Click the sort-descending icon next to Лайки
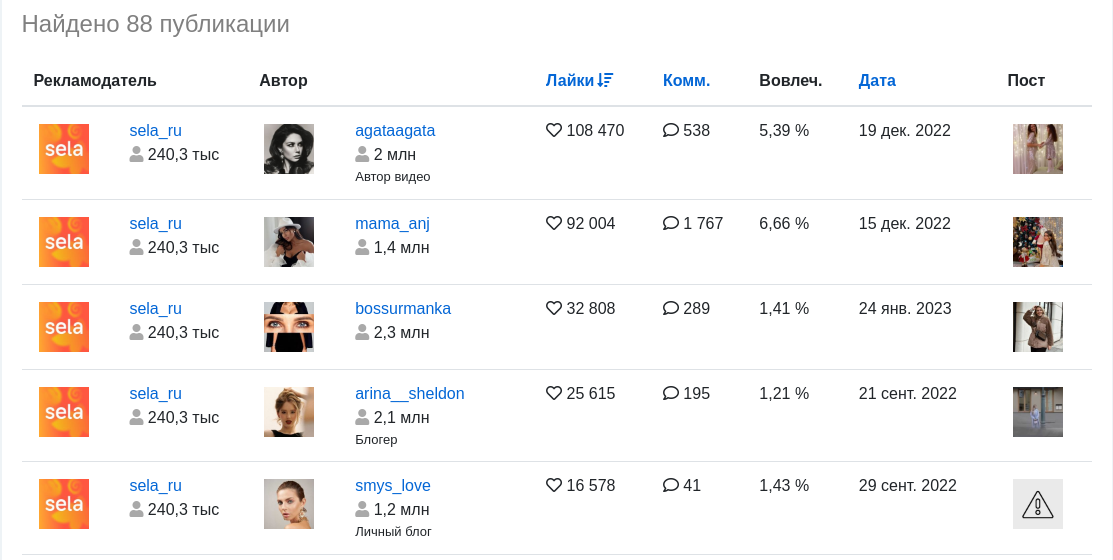The width and height of the screenshot is (1113, 560). pyautogui.click(x=605, y=80)
